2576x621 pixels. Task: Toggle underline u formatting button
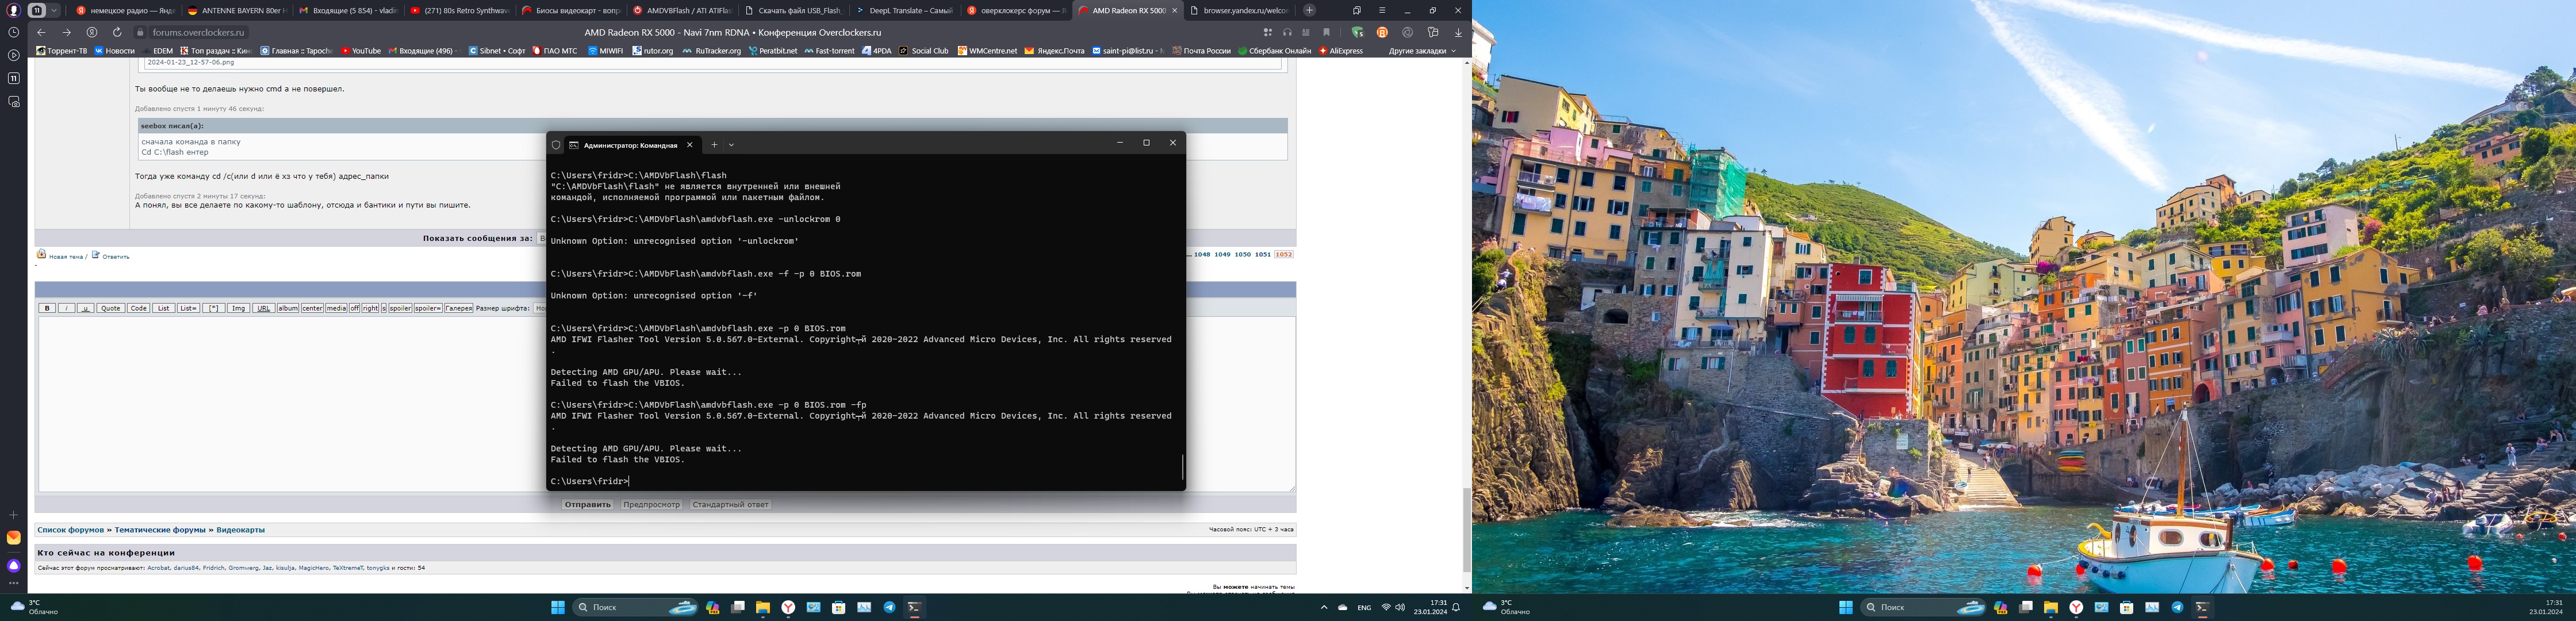[85, 308]
